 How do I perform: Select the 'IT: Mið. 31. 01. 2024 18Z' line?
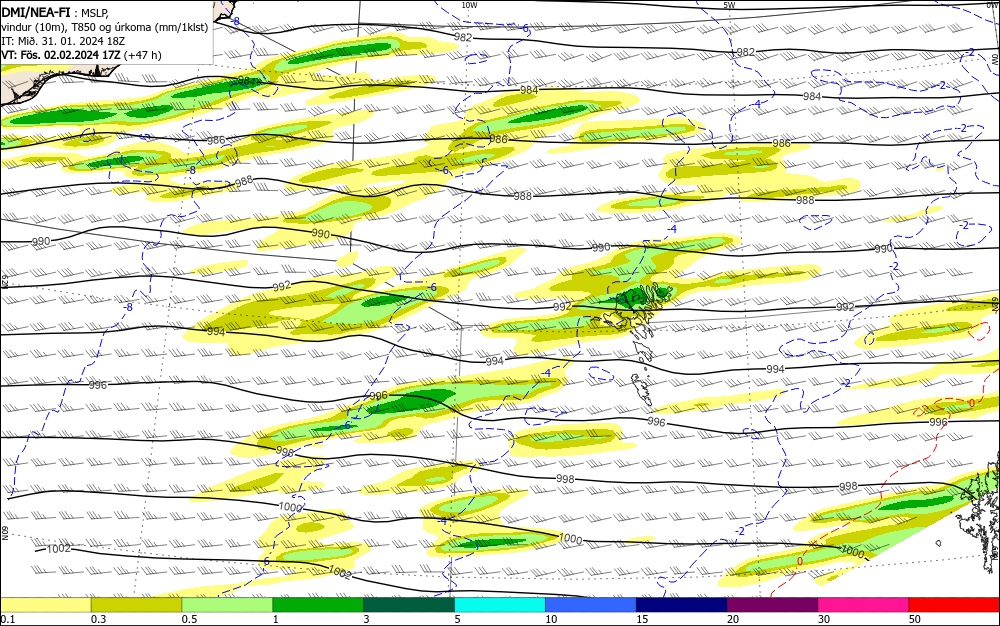click(x=63, y=41)
